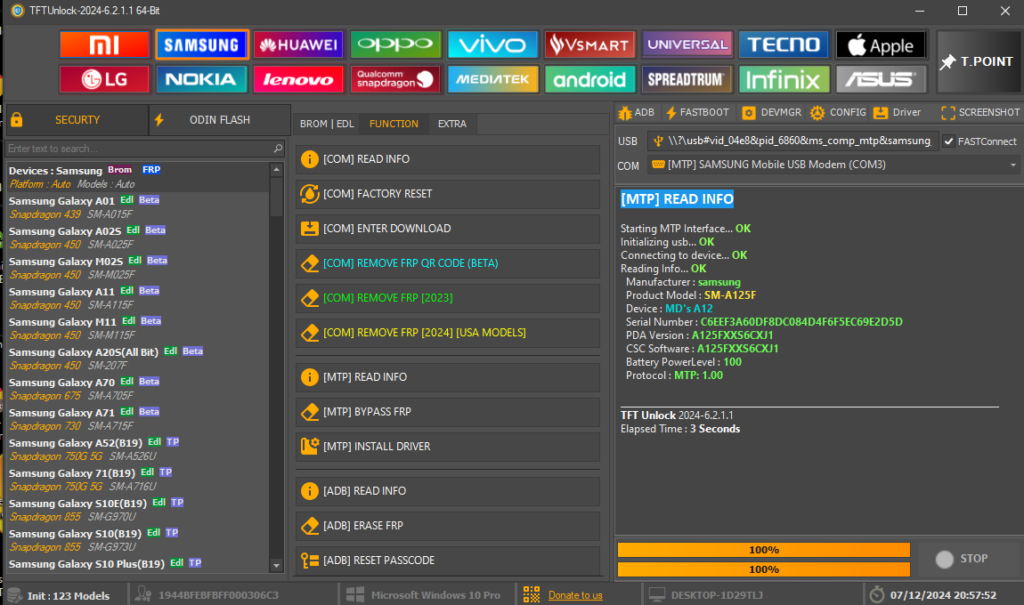Select the MediaTek brand tile
The height and width of the screenshot is (605, 1024).
(x=492, y=79)
